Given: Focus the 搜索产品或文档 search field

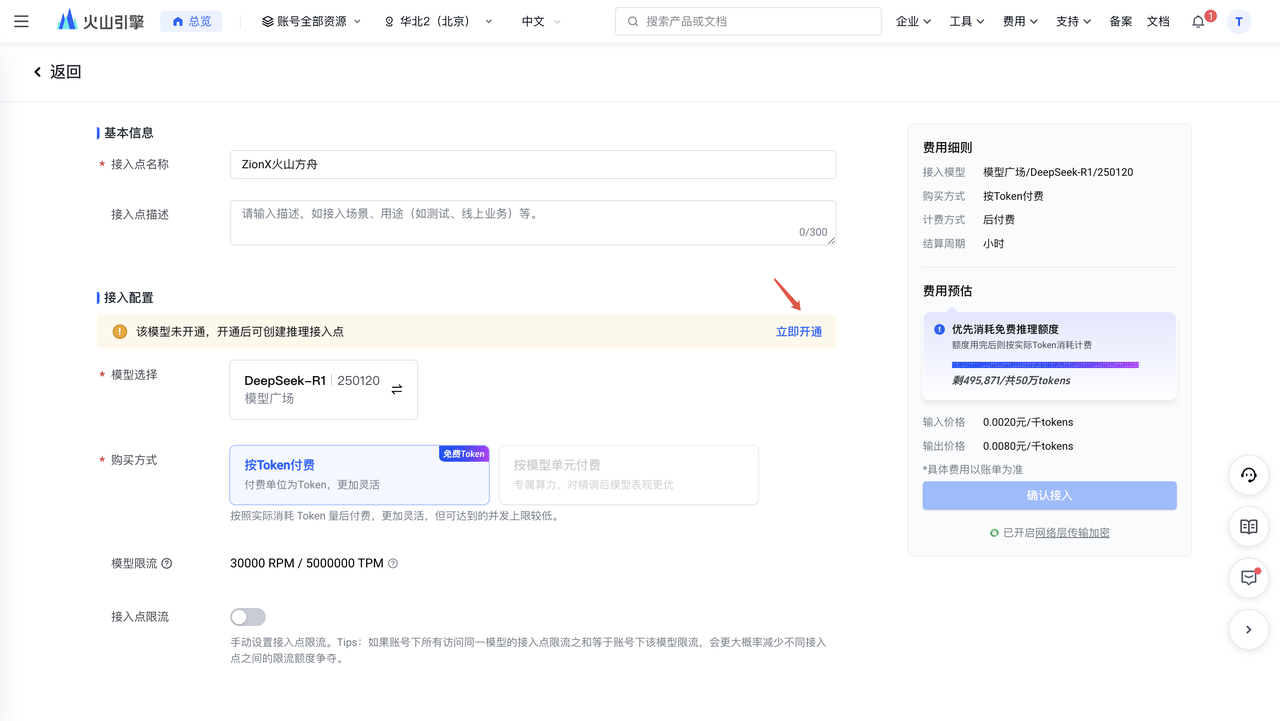Looking at the screenshot, I should [x=748, y=21].
